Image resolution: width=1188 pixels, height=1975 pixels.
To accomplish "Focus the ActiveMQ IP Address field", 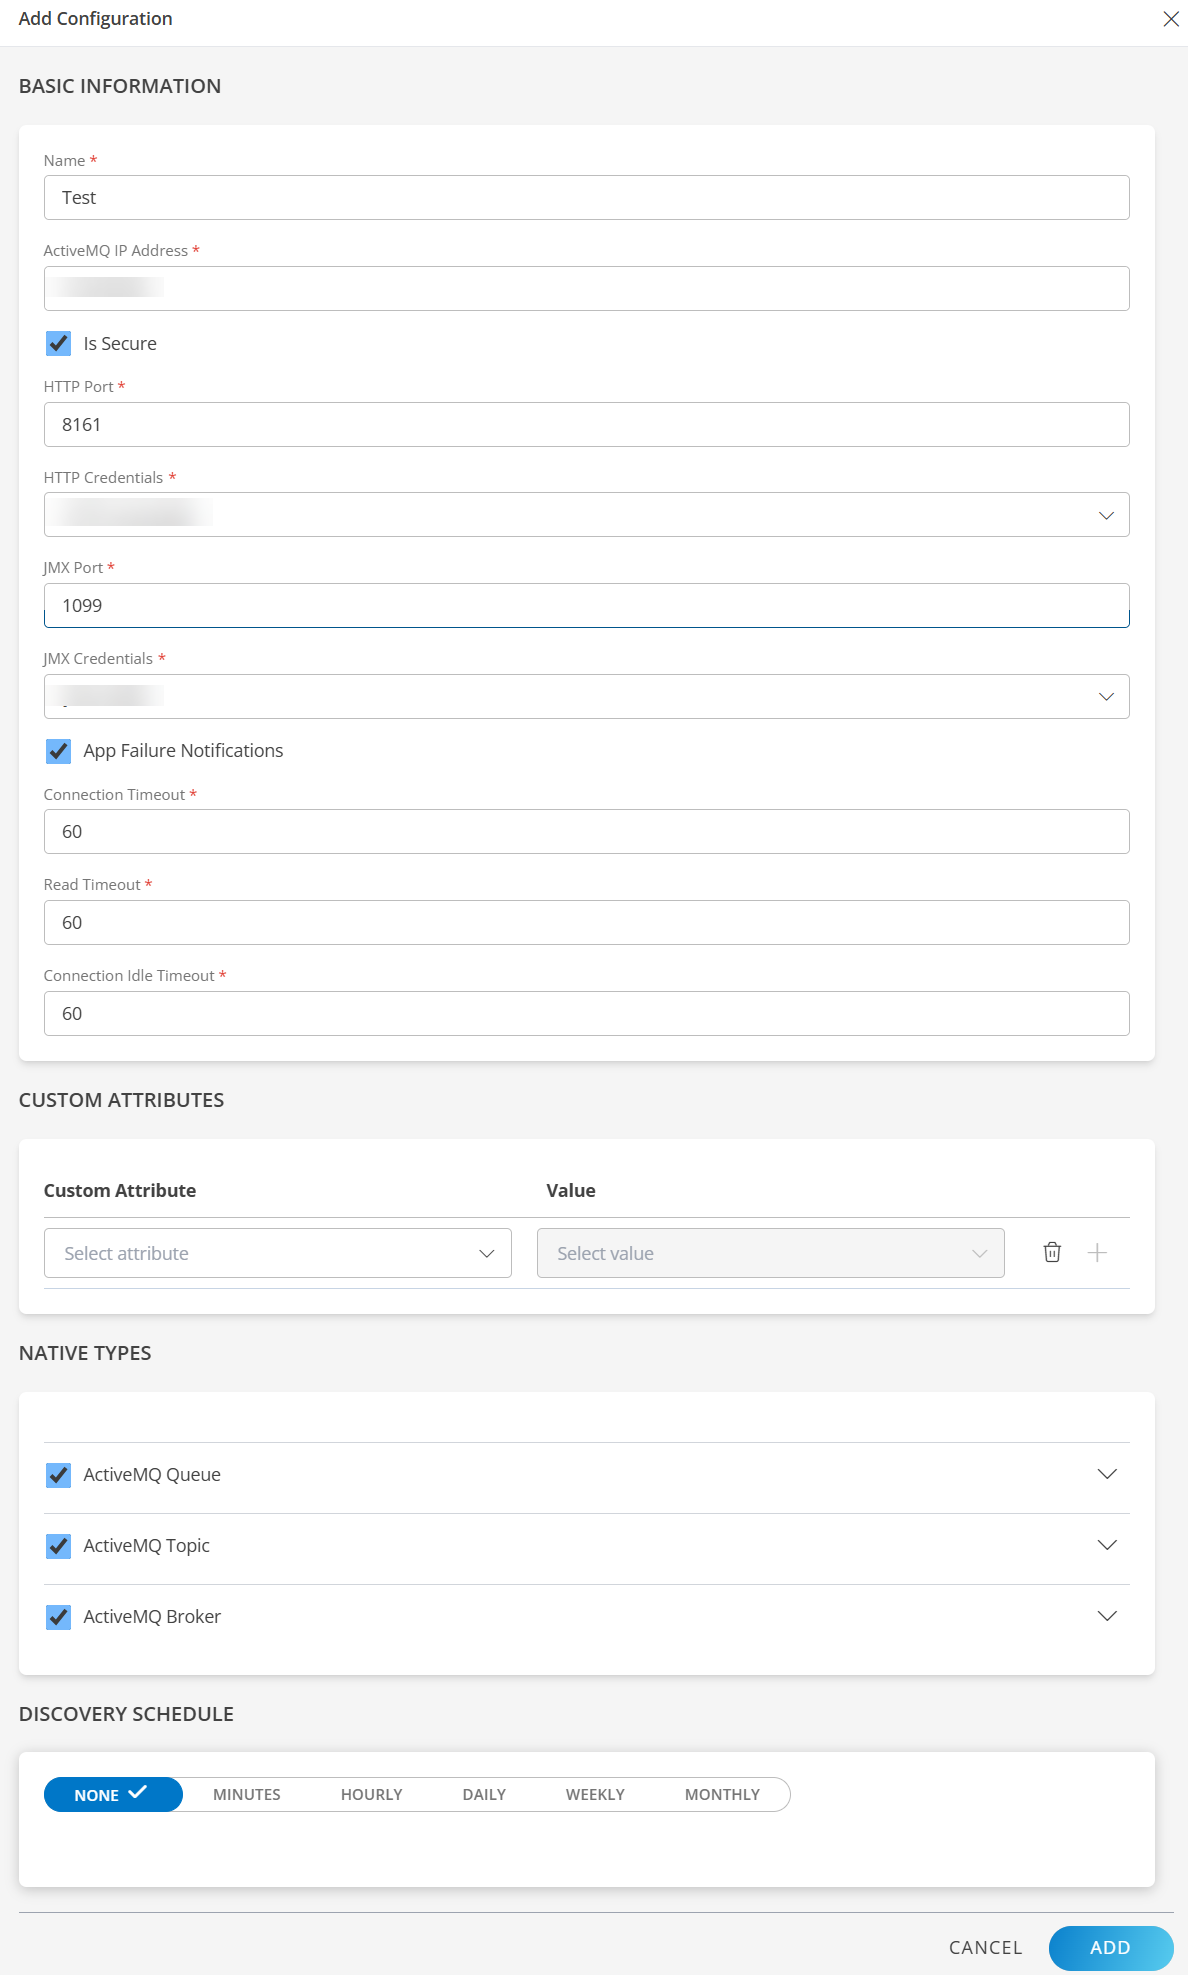I will 587,289.
